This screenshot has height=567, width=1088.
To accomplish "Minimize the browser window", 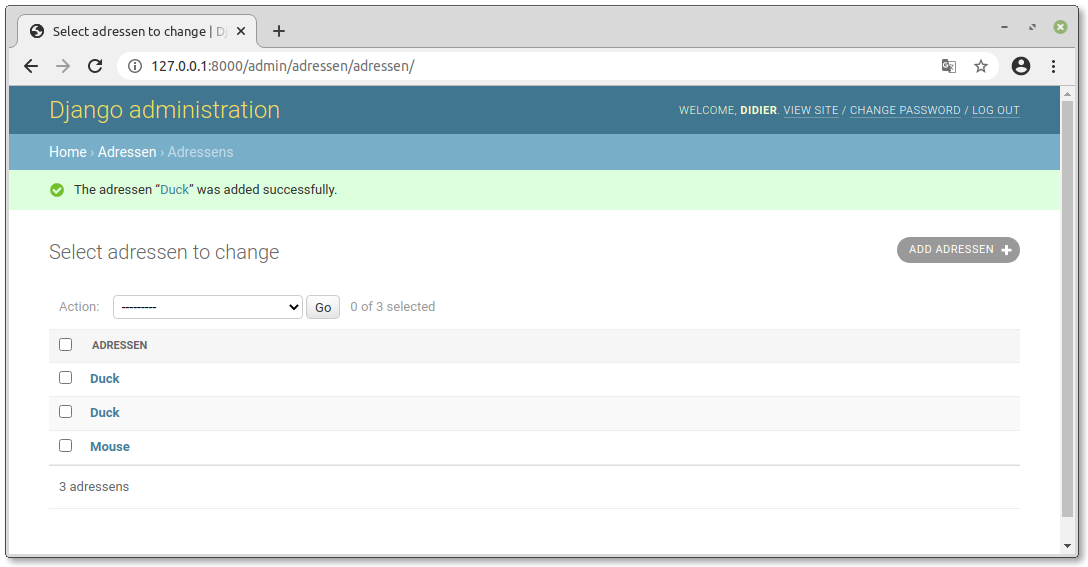I will (1004, 27).
